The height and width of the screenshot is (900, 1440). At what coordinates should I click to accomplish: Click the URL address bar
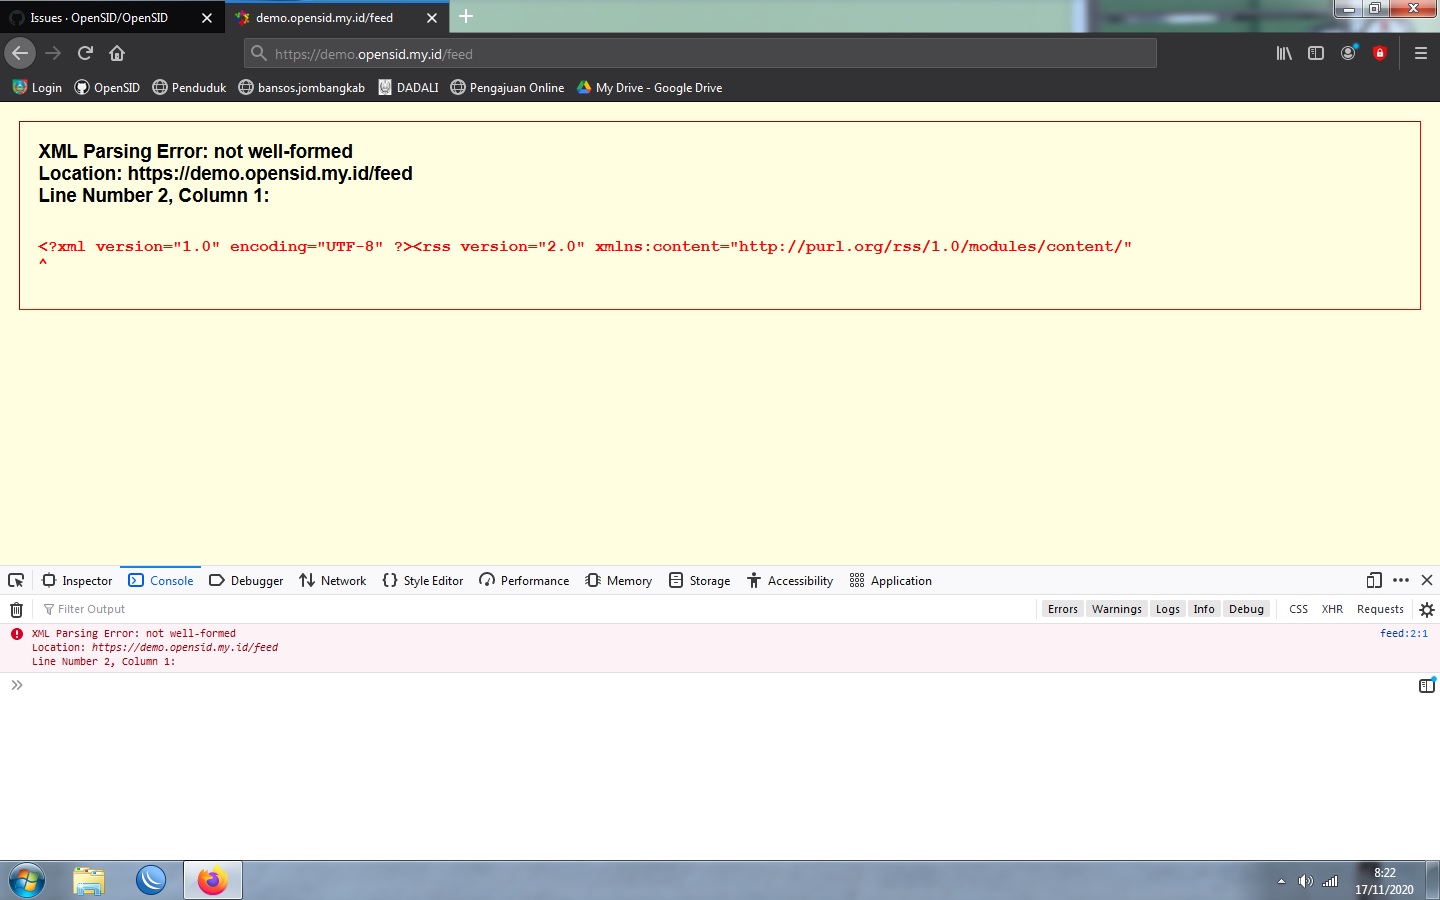pyautogui.click(x=700, y=54)
